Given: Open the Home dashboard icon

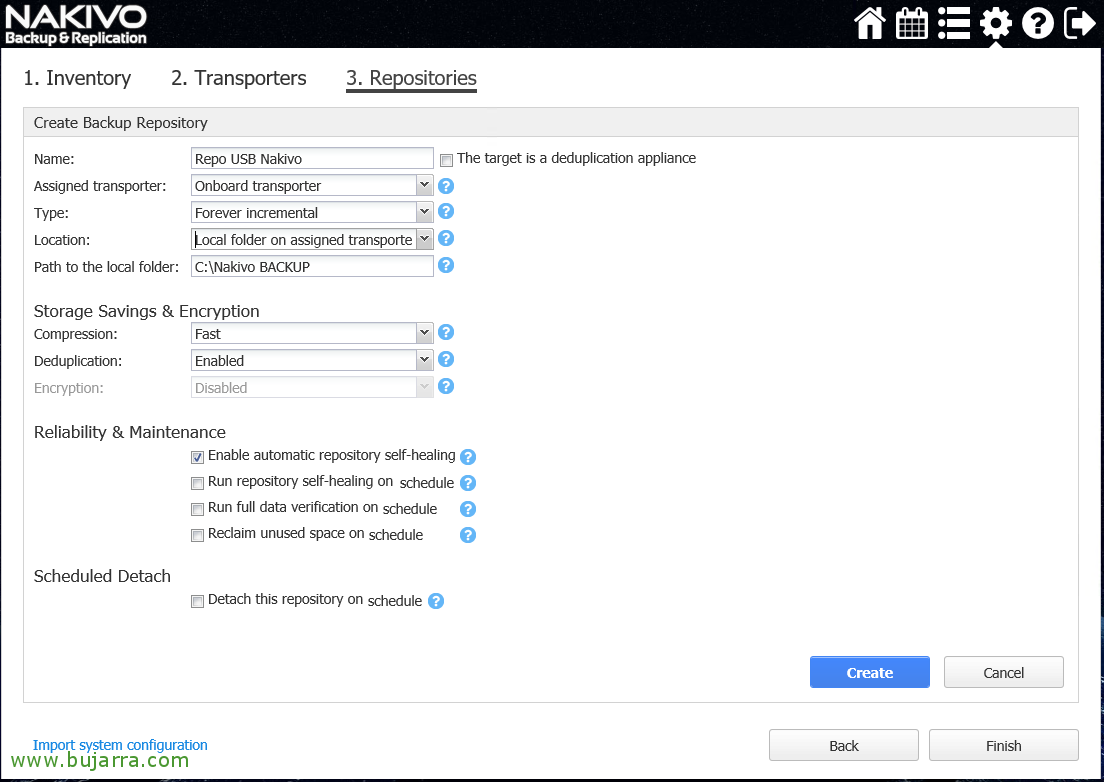Looking at the screenshot, I should [870, 23].
